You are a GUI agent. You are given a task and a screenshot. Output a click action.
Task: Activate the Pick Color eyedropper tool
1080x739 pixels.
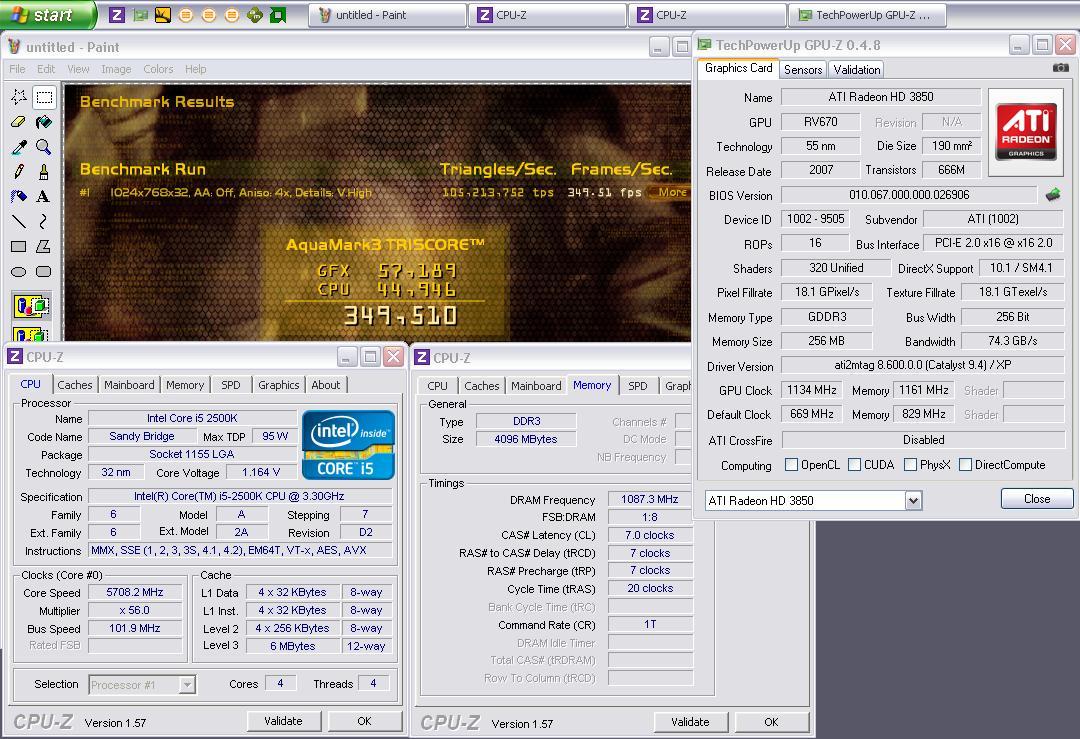[19, 147]
